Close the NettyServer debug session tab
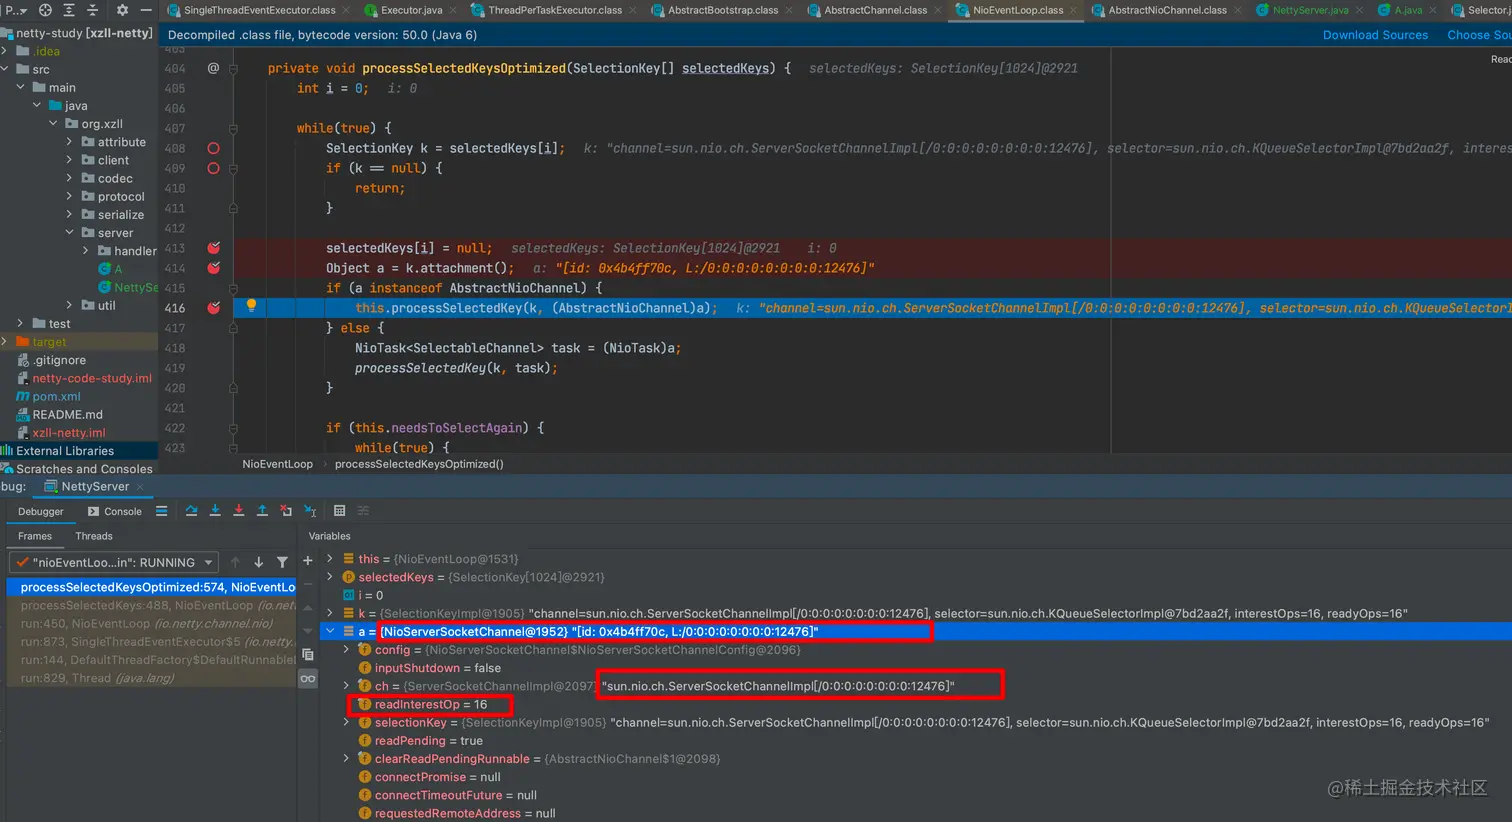The image size is (1512, 822). [140, 487]
